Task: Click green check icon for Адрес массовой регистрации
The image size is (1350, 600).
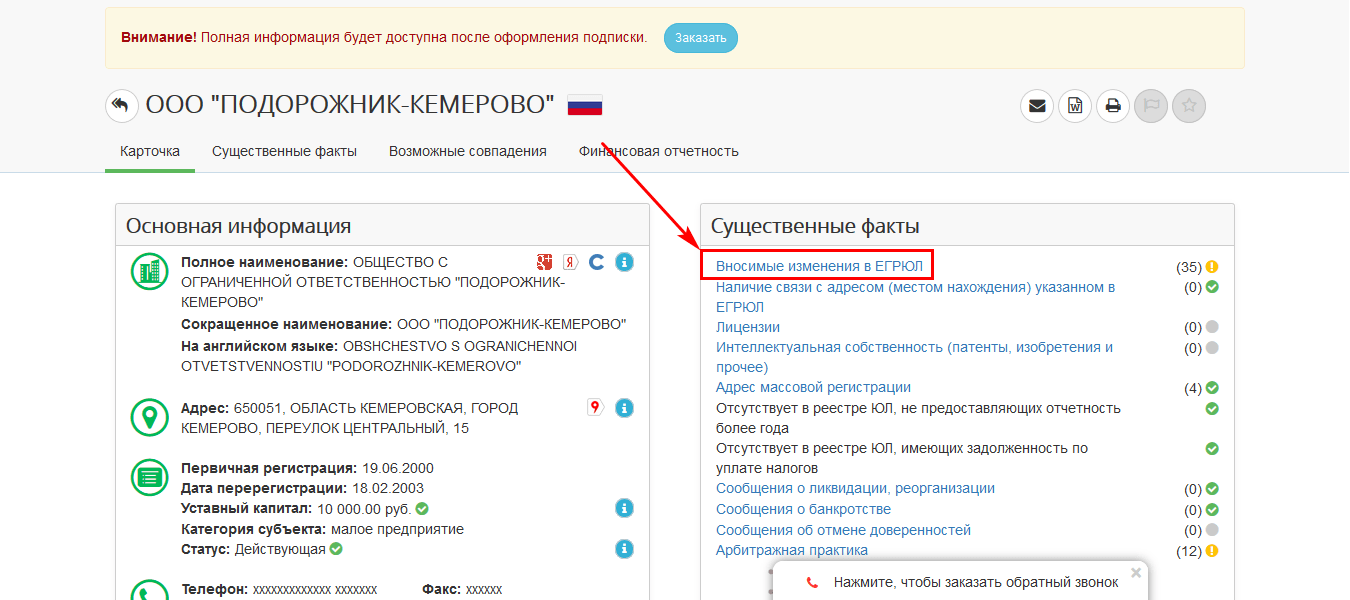Action: 1212,388
